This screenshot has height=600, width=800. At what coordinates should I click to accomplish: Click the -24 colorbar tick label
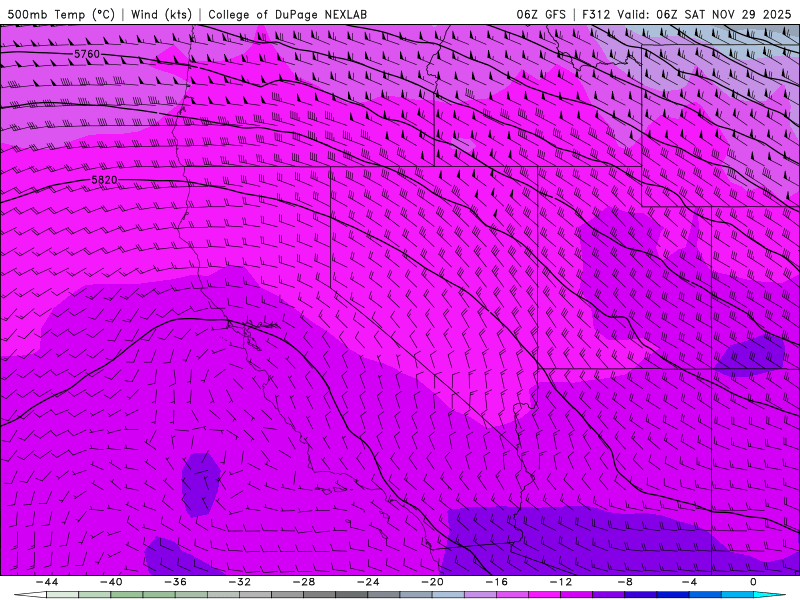368,582
